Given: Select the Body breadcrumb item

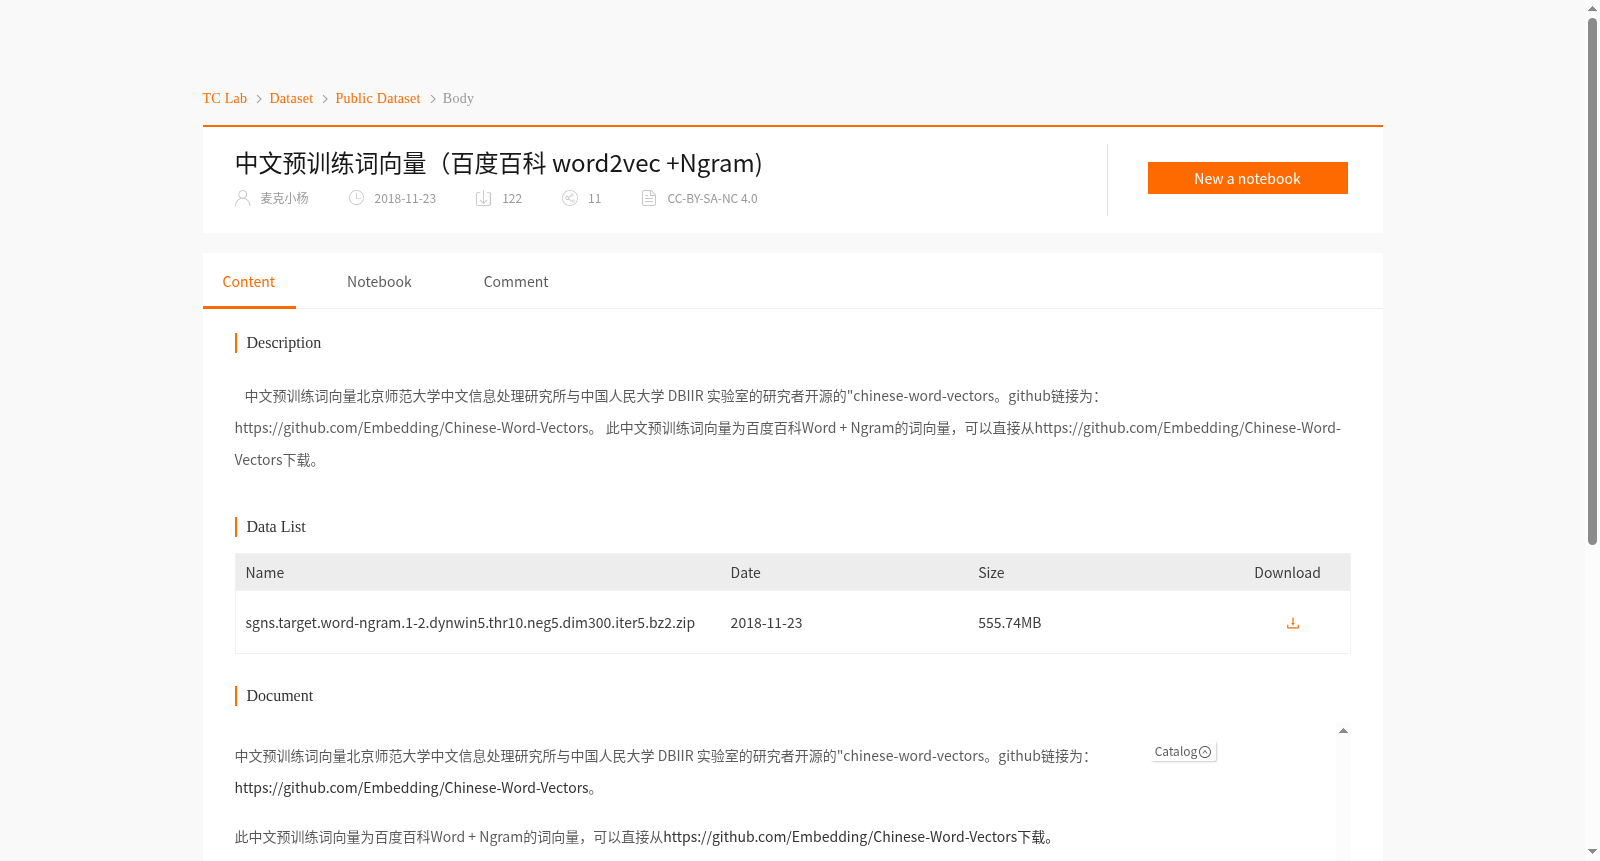Looking at the screenshot, I should pyautogui.click(x=458, y=98).
